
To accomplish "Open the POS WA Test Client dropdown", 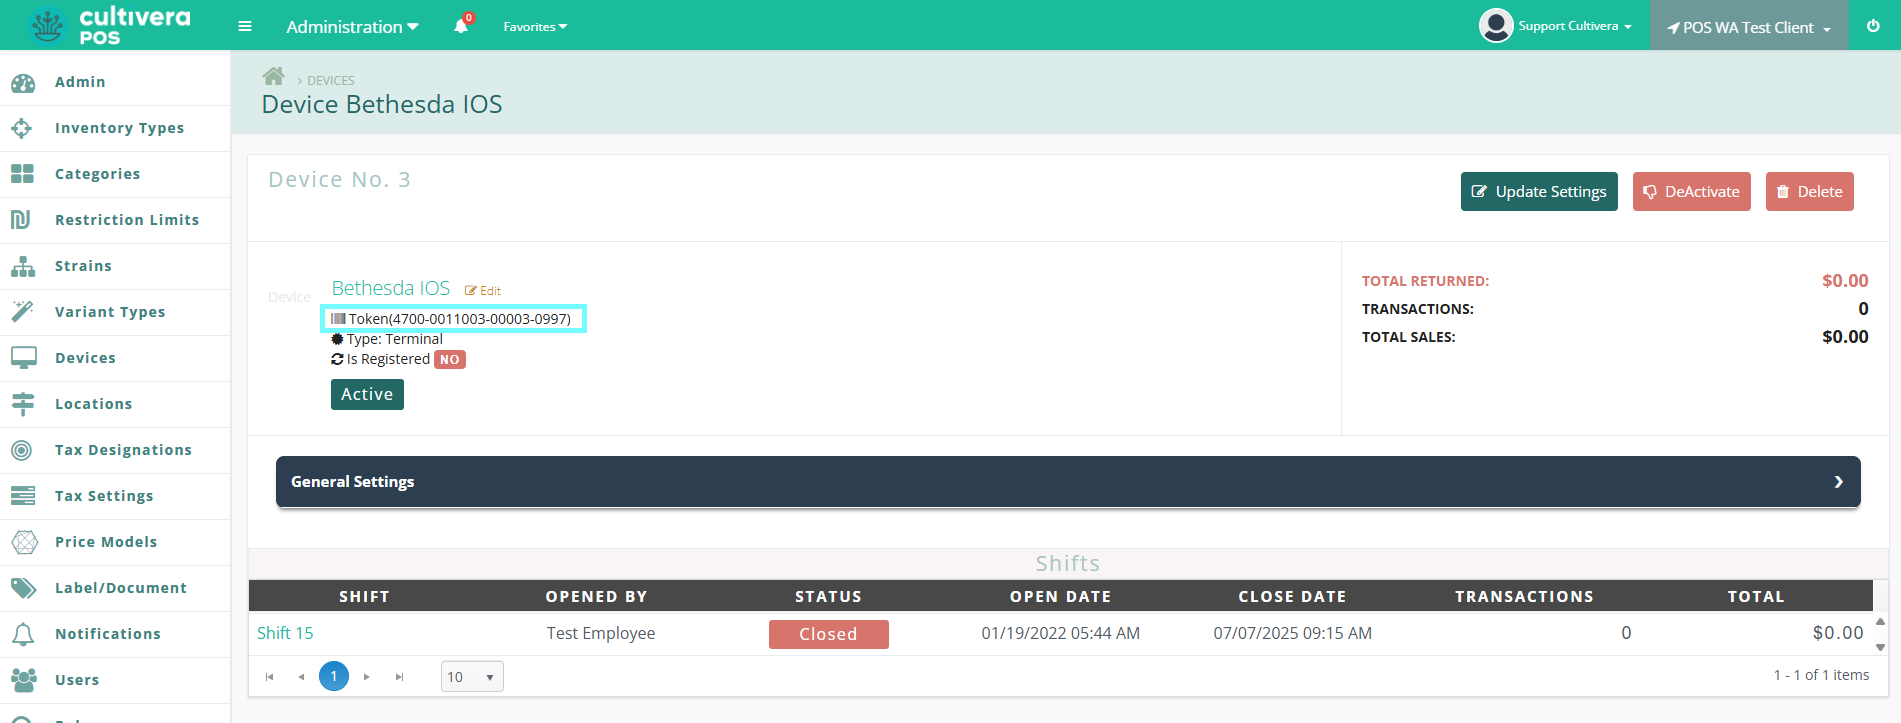I will pyautogui.click(x=1749, y=27).
